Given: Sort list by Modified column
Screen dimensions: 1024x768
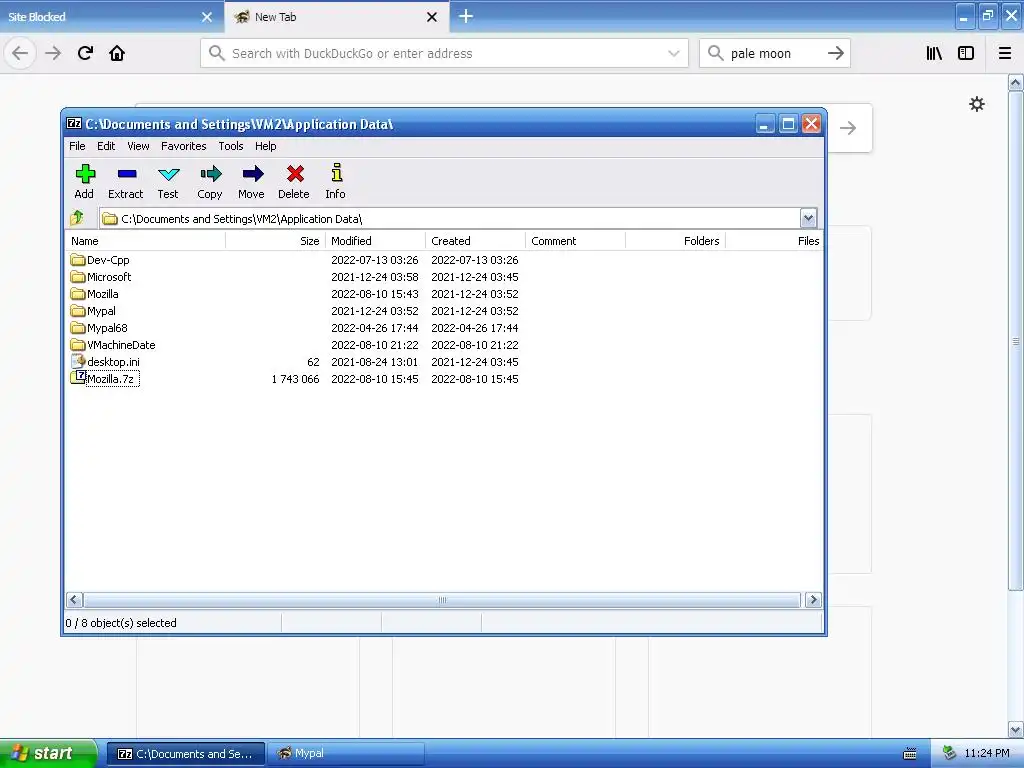Looking at the screenshot, I should (x=376, y=241).
